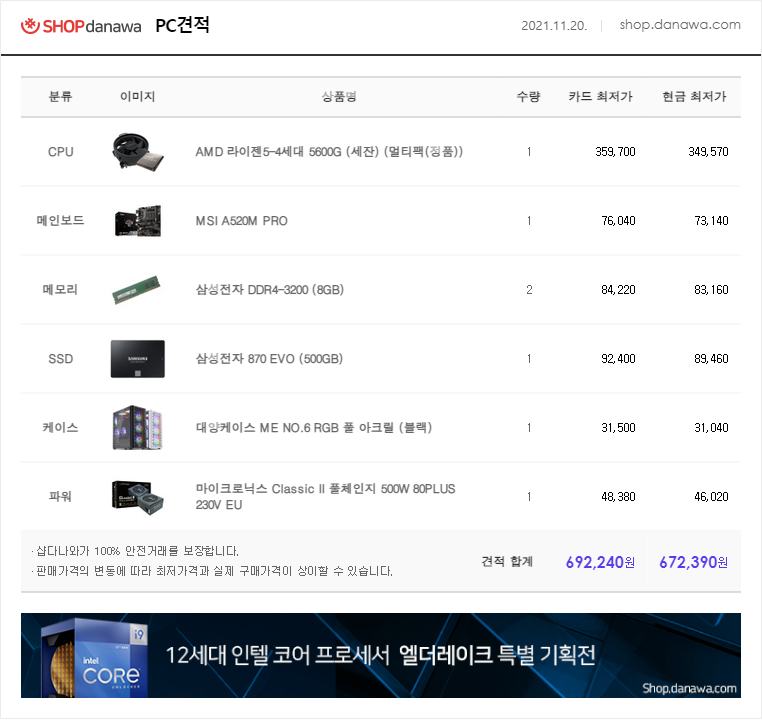Screen dimensions: 762x720
Task: Click the MSI A520M PRO motherboard image
Action: [138, 221]
